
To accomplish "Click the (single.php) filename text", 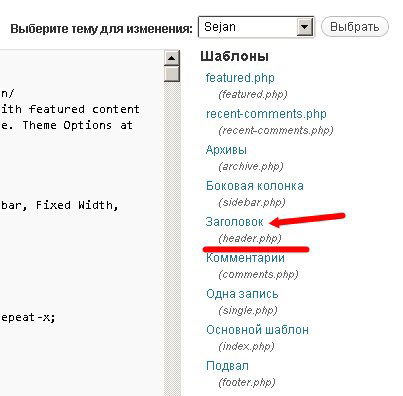I will pyautogui.click(x=248, y=310).
